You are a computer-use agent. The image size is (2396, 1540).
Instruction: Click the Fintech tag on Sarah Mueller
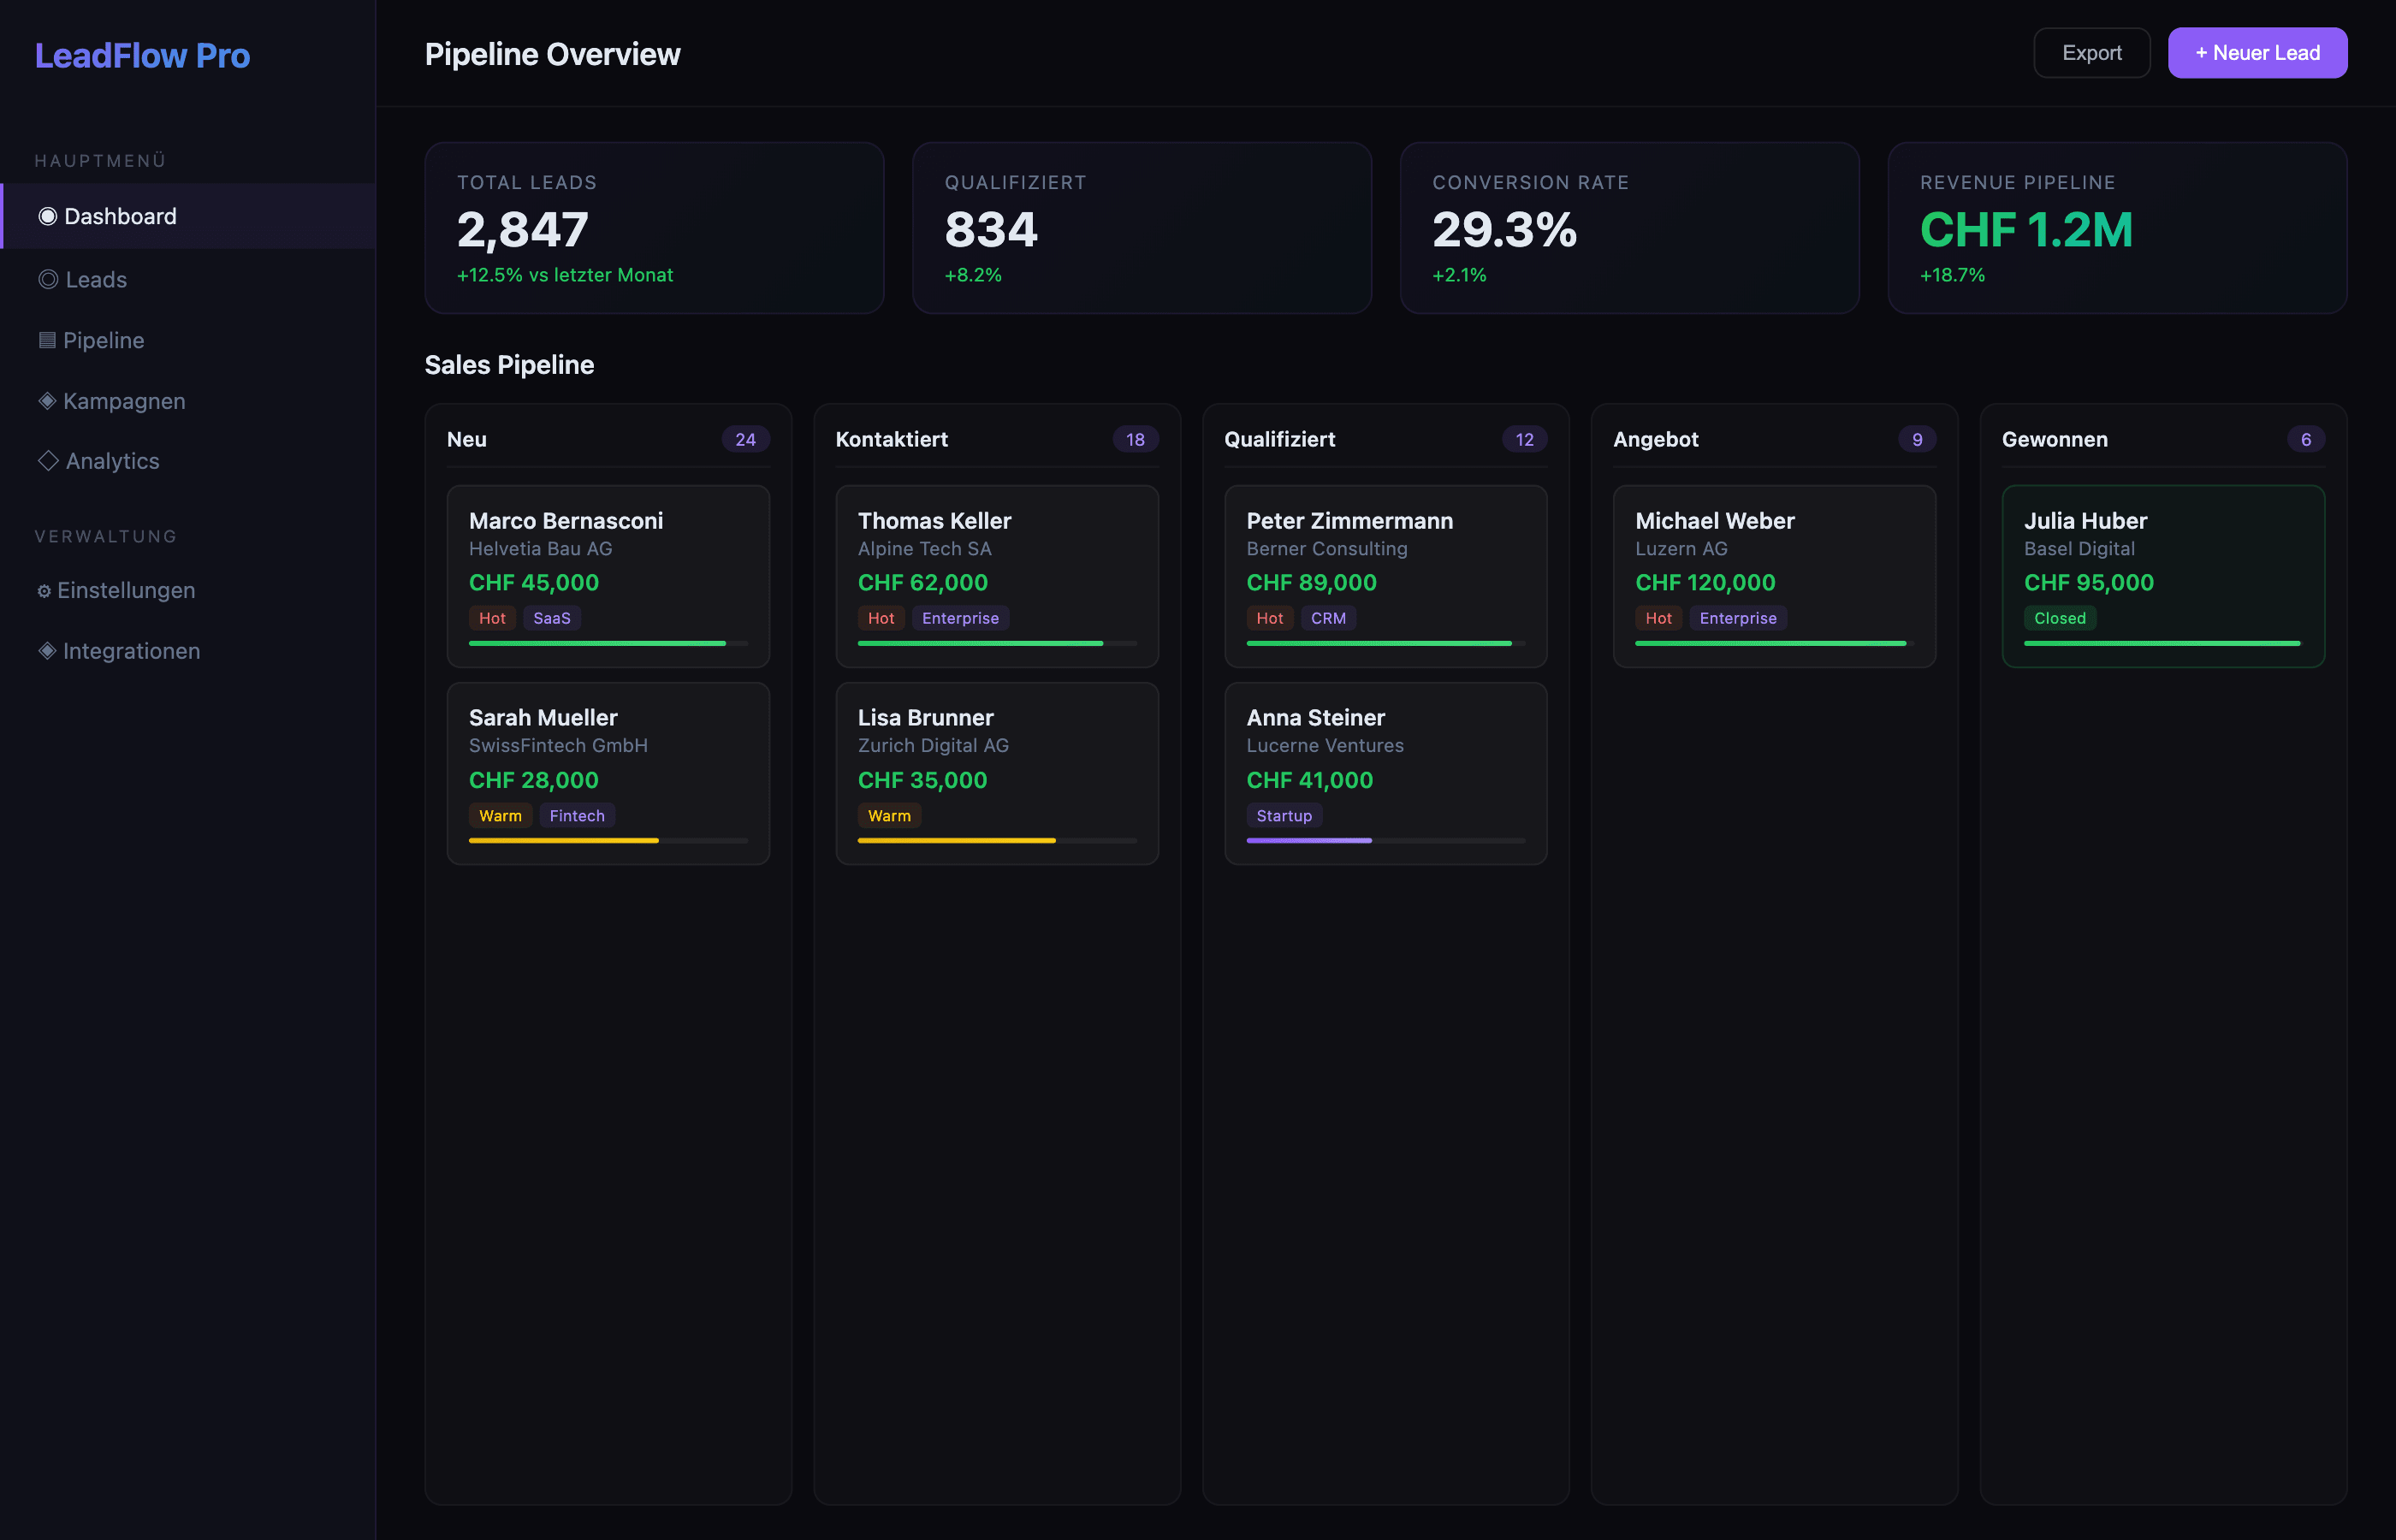[x=577, y=816]
